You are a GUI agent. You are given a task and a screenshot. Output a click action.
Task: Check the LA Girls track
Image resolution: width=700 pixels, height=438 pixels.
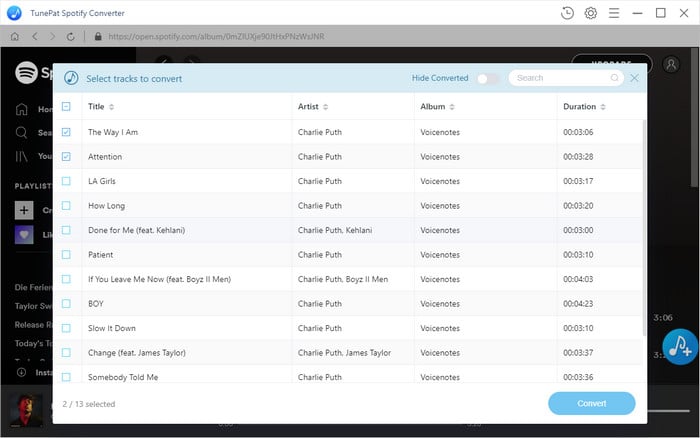[x=66, y=181]
